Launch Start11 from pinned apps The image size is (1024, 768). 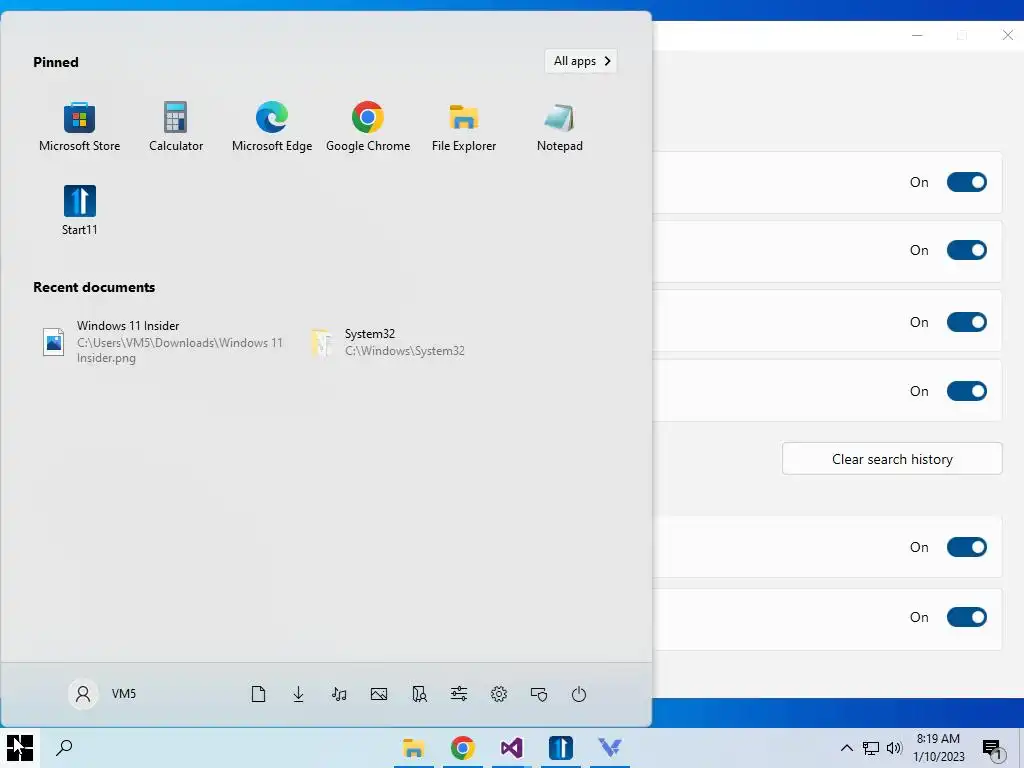80,210
